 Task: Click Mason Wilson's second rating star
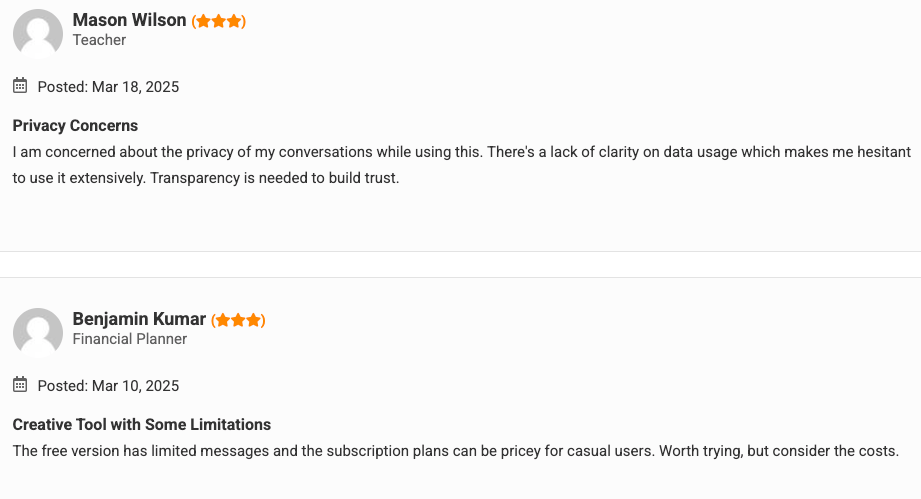(x=219, y=21)
